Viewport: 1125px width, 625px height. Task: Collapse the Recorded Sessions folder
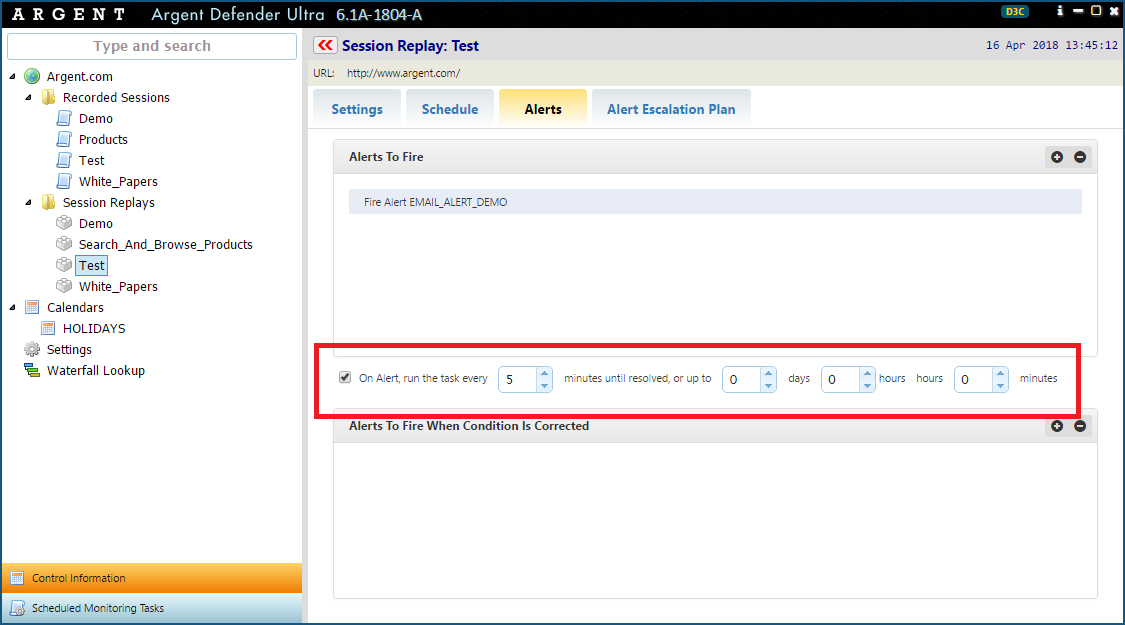(29, 98)
